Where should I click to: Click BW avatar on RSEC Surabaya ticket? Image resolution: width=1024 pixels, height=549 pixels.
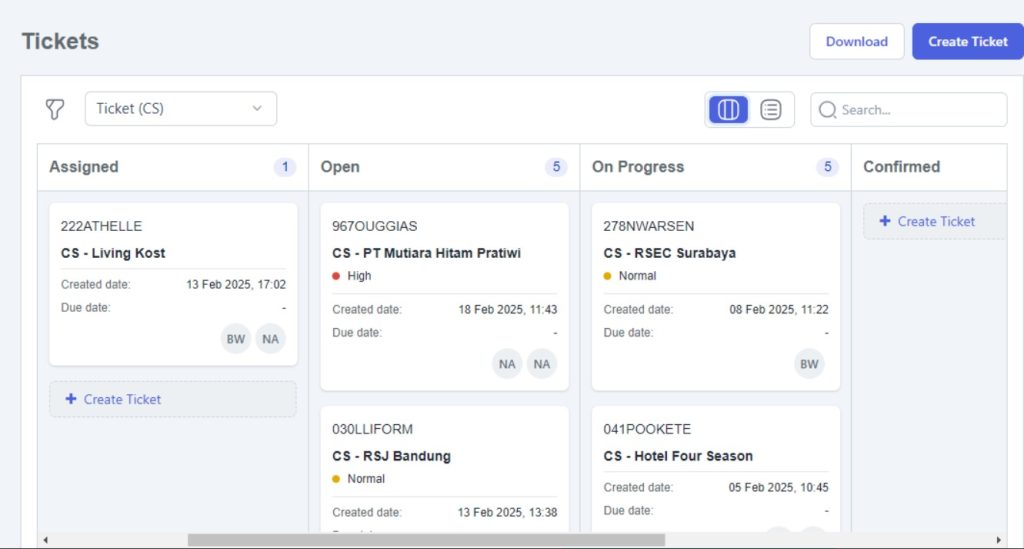click(x=809, y=364)
